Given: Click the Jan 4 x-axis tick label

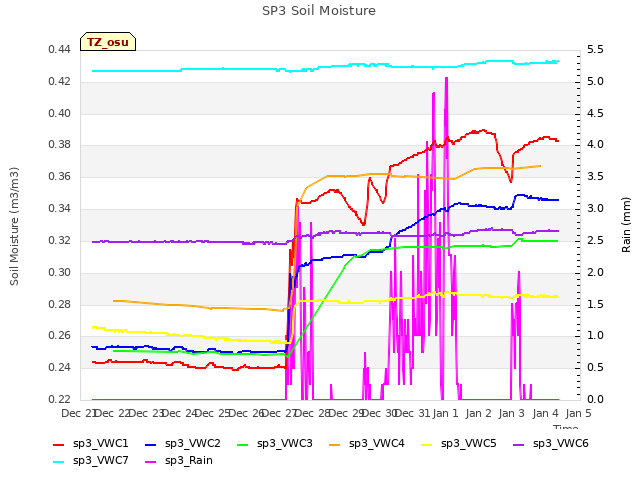Looking at the screenshot, I should coord(545,413).
